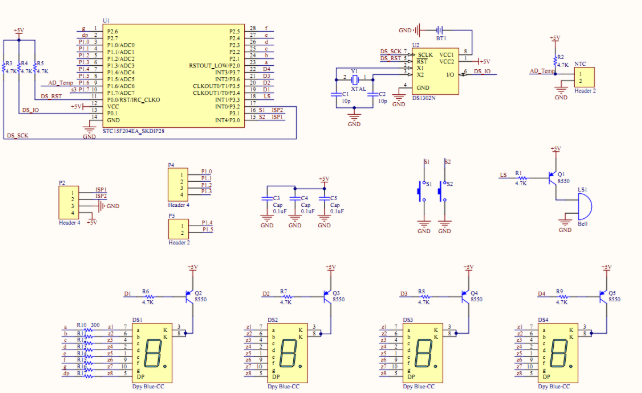The width and height of the screenshot is (642, 393).
Task: Select the P2 Header 4 connector
Action: (69, 203)
